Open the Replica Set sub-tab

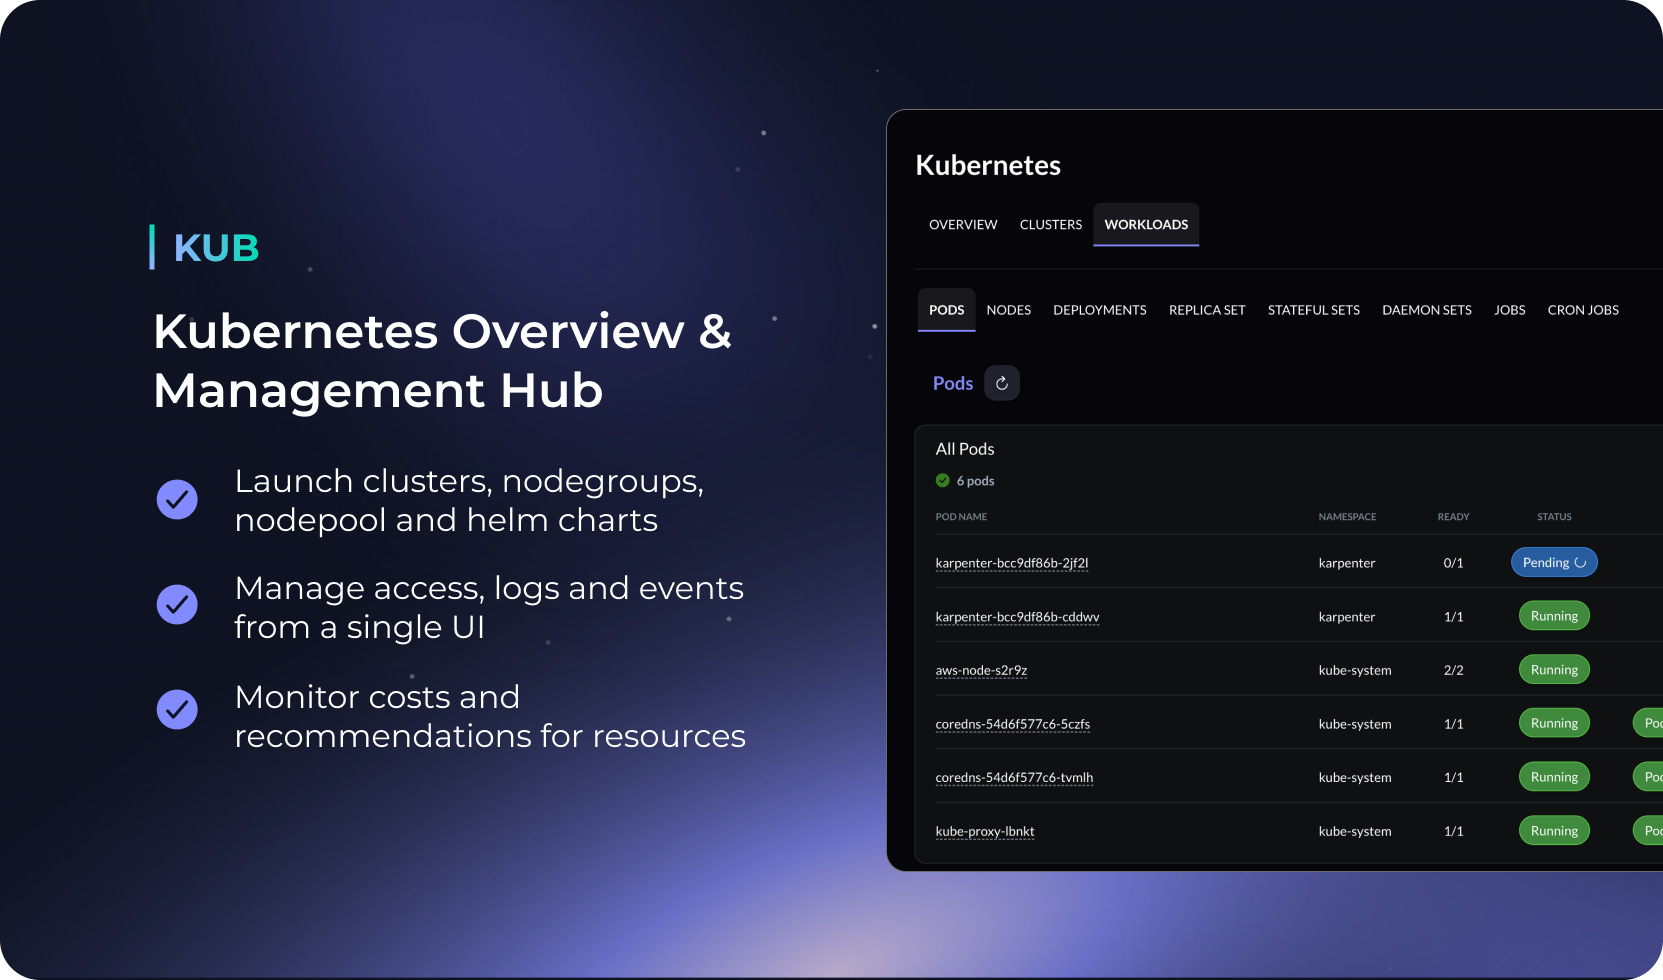click(x=1207, y=310)
